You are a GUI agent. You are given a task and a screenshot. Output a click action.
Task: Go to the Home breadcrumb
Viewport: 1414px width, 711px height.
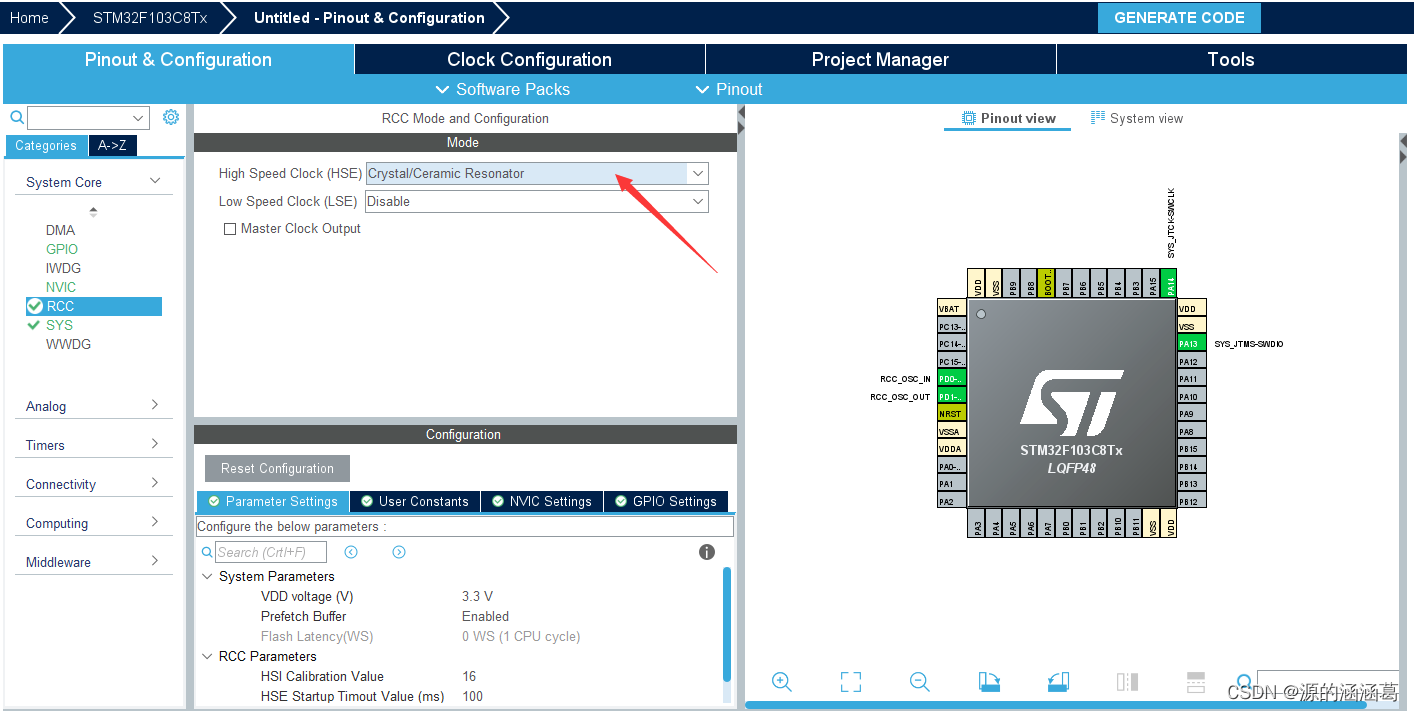click(29, 18)
